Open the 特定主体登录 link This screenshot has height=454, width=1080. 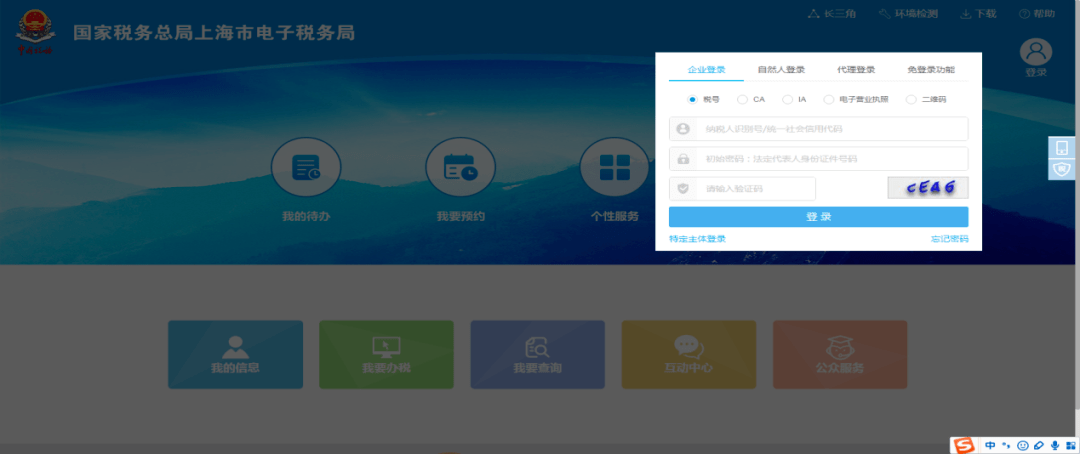pyautogui.click(x=698, y=239)
